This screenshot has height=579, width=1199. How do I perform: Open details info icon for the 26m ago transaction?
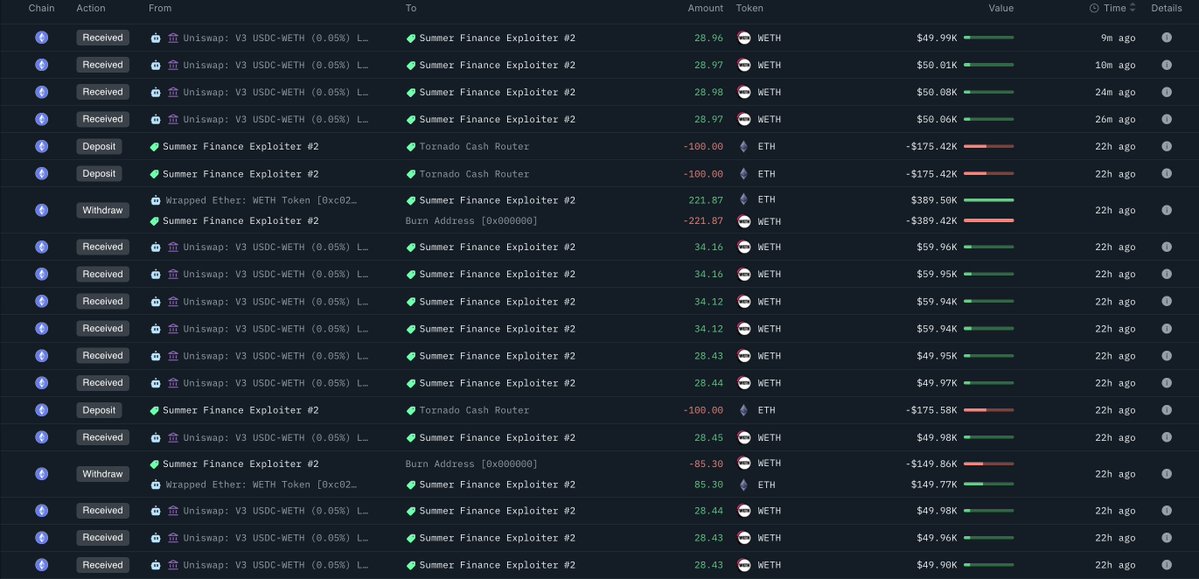[x=1166, y=119]
